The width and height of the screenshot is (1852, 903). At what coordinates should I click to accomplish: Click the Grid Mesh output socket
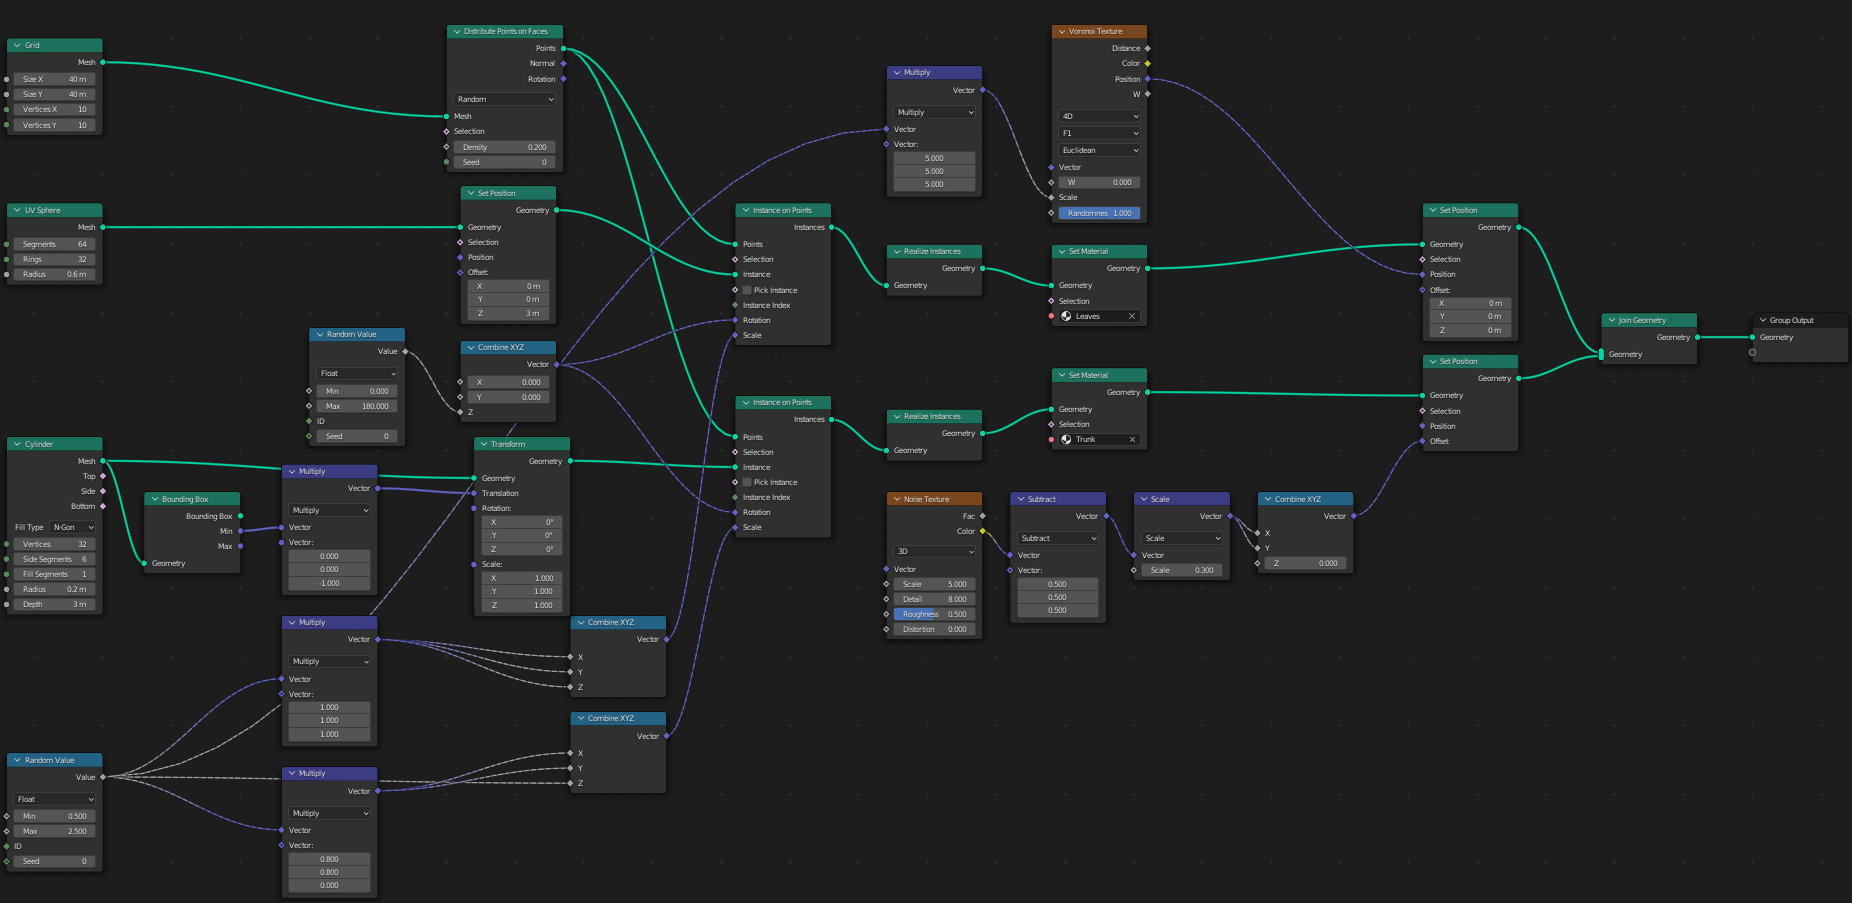(x=102, y=62)
